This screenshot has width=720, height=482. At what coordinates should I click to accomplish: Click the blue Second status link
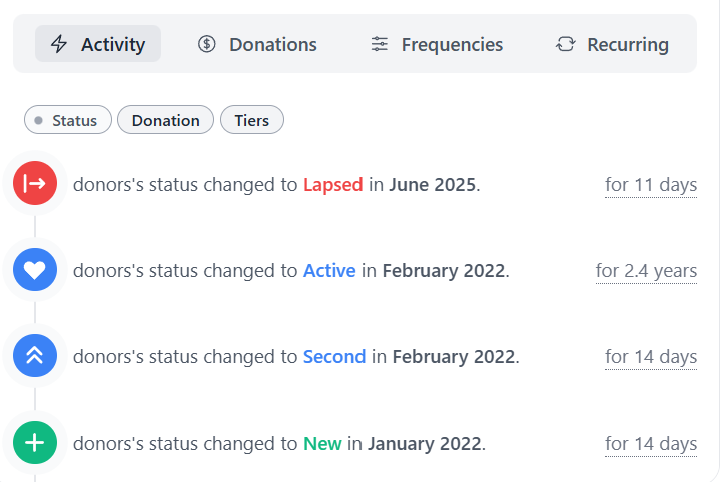tap(334, 356)
